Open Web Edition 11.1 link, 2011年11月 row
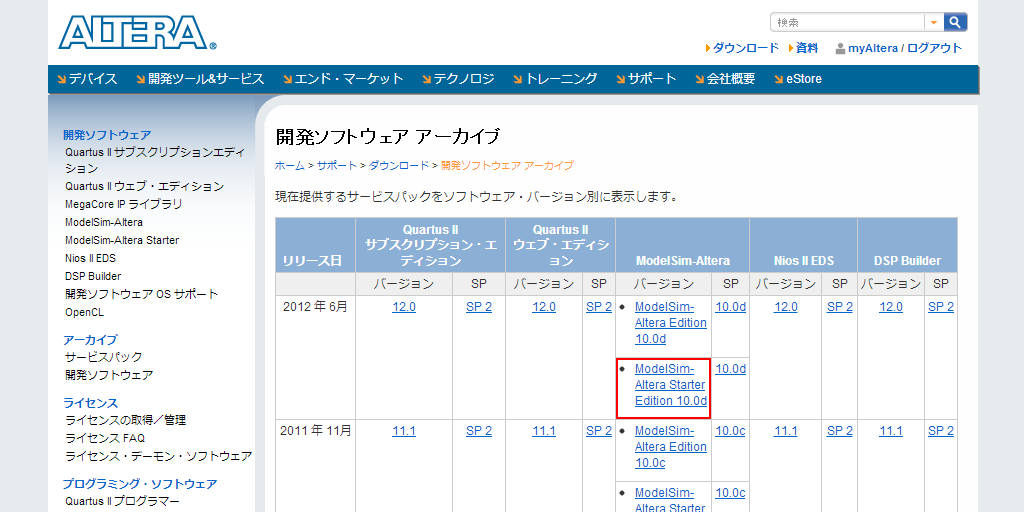 (544, 431)
